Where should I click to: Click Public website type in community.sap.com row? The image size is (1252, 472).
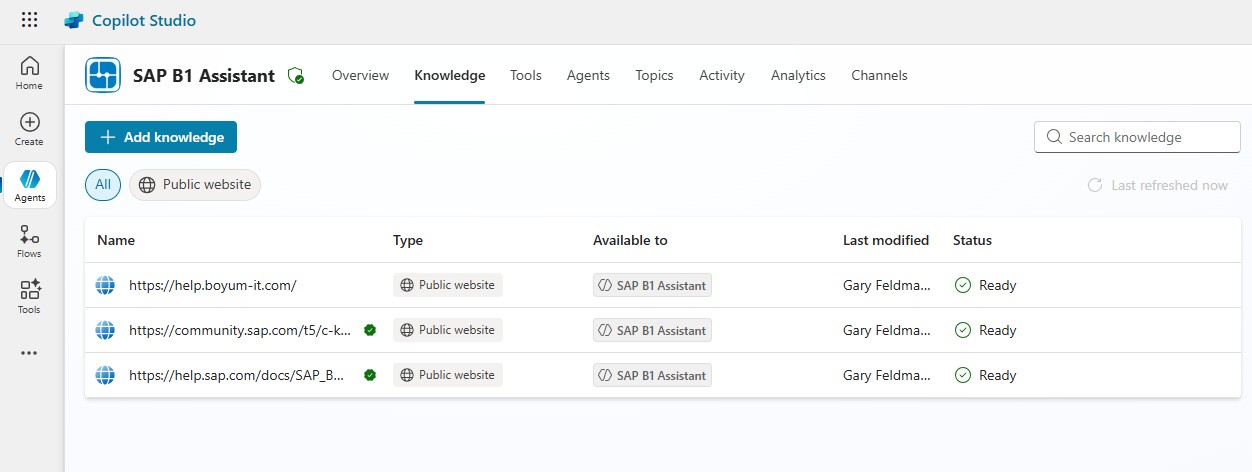448,330
